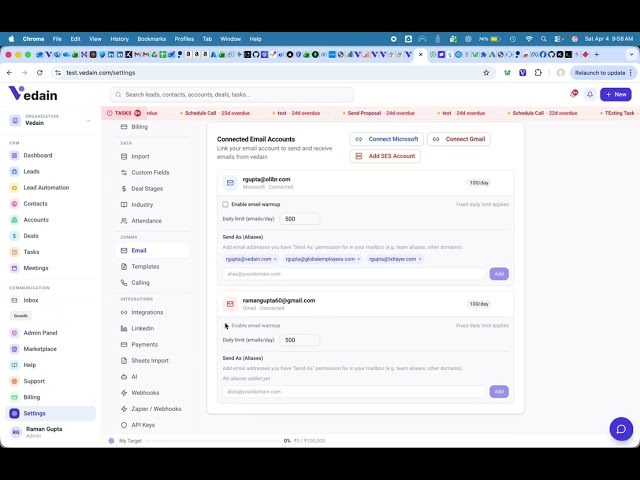640x480 pixels.
Task: Open the Tasks overdue banner label
Action: tap(123, 113)
